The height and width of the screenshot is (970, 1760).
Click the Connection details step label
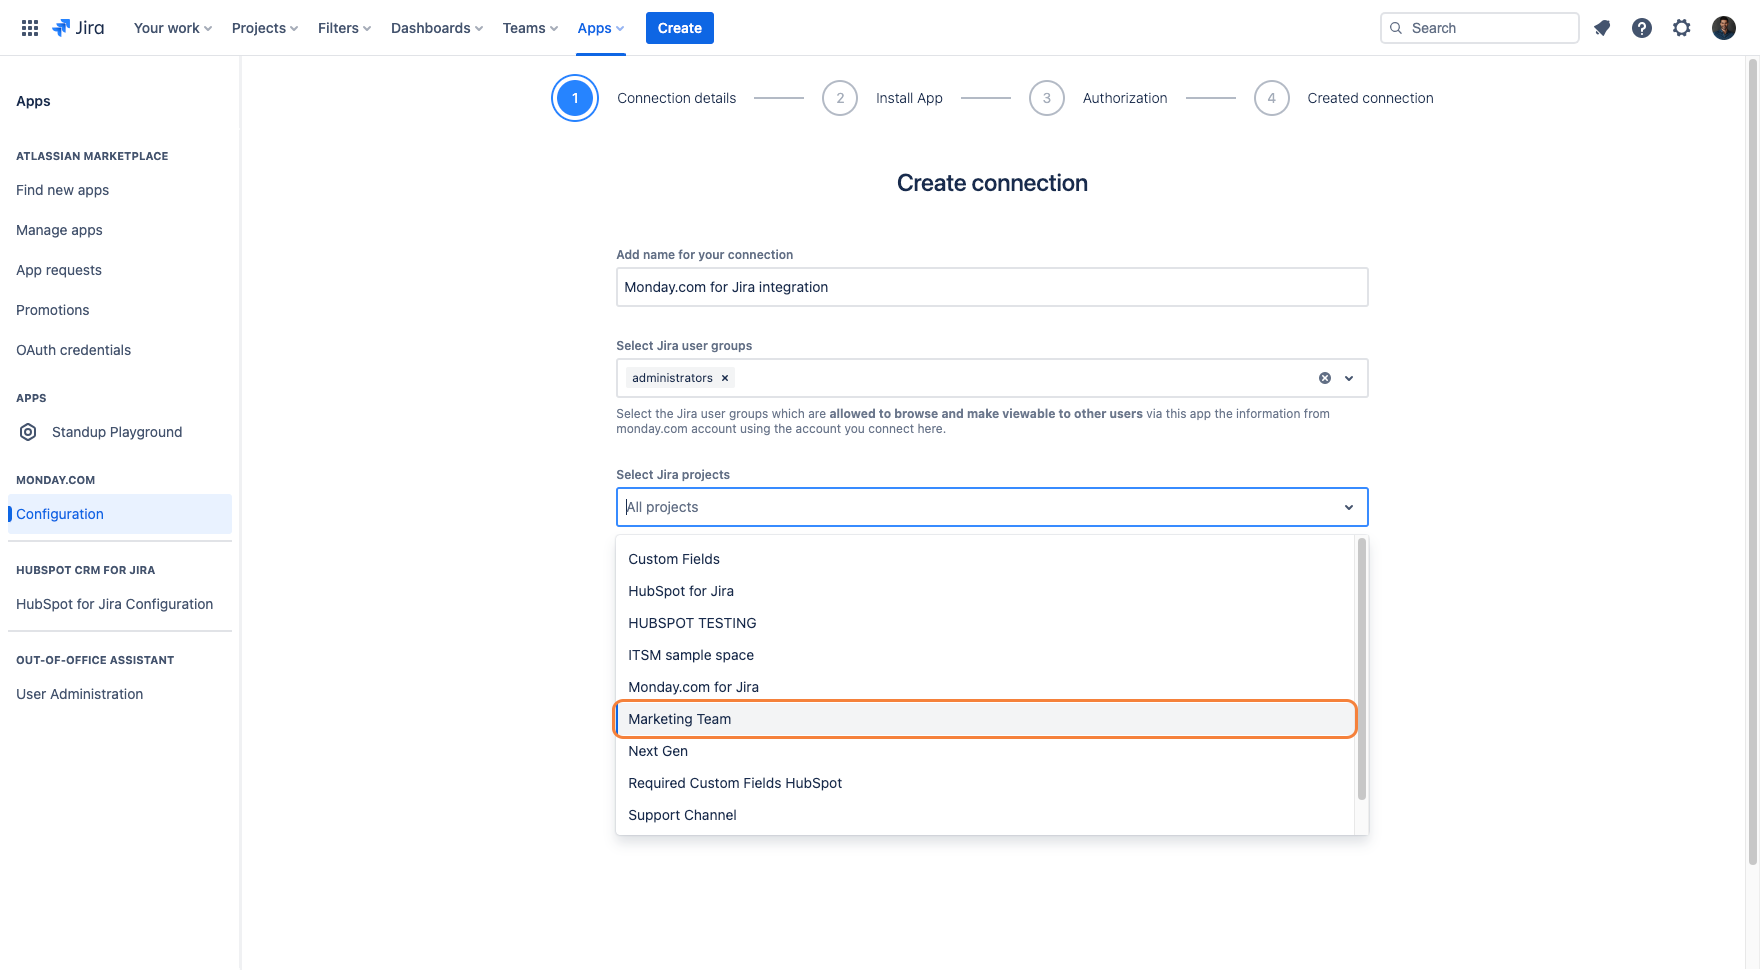(677, 98)
